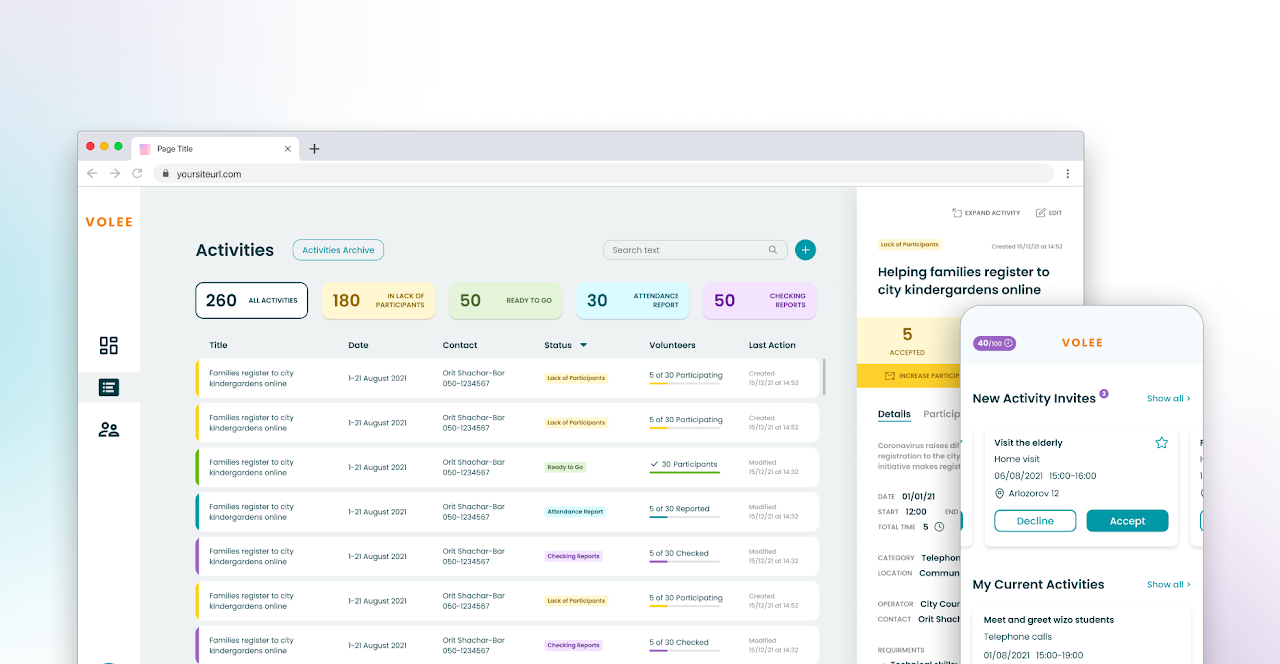Click the magnifier search icon
The height and width of the screenshot is (664, 1280).
(773, 250)
